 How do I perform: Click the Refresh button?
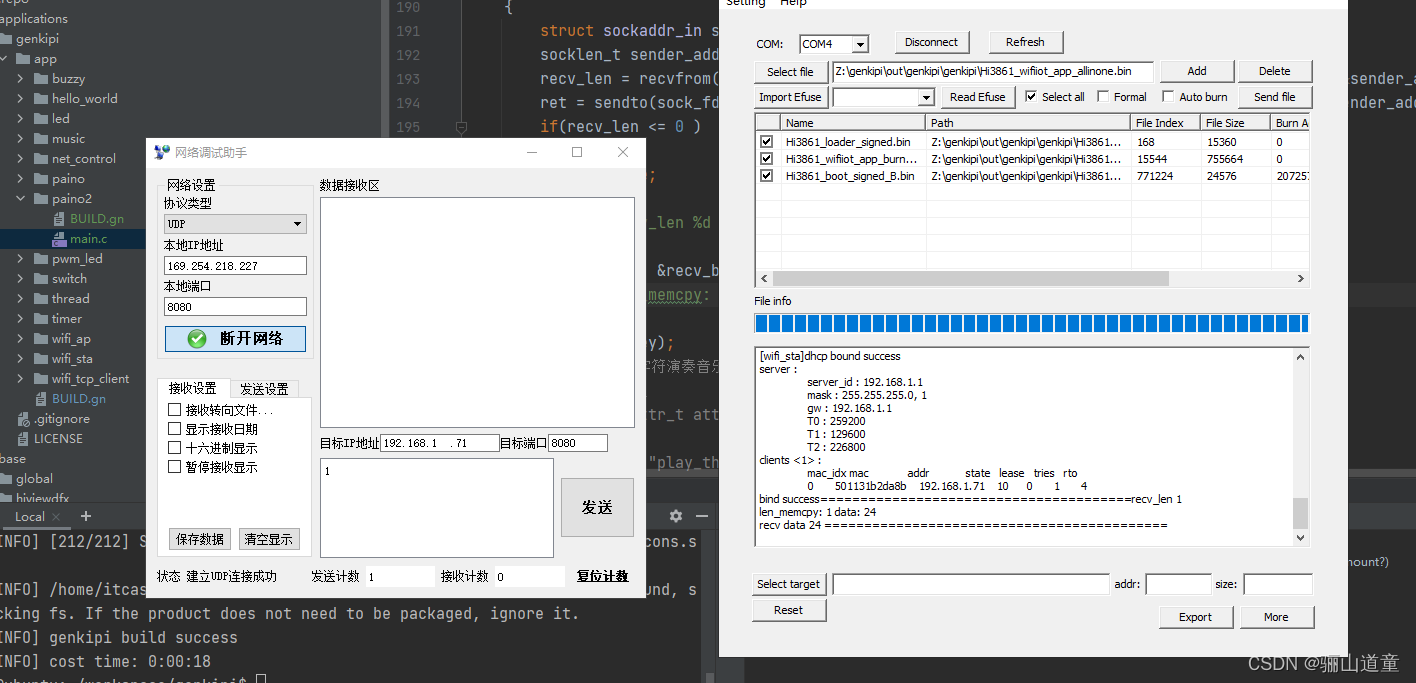[x=1025, y=42]
